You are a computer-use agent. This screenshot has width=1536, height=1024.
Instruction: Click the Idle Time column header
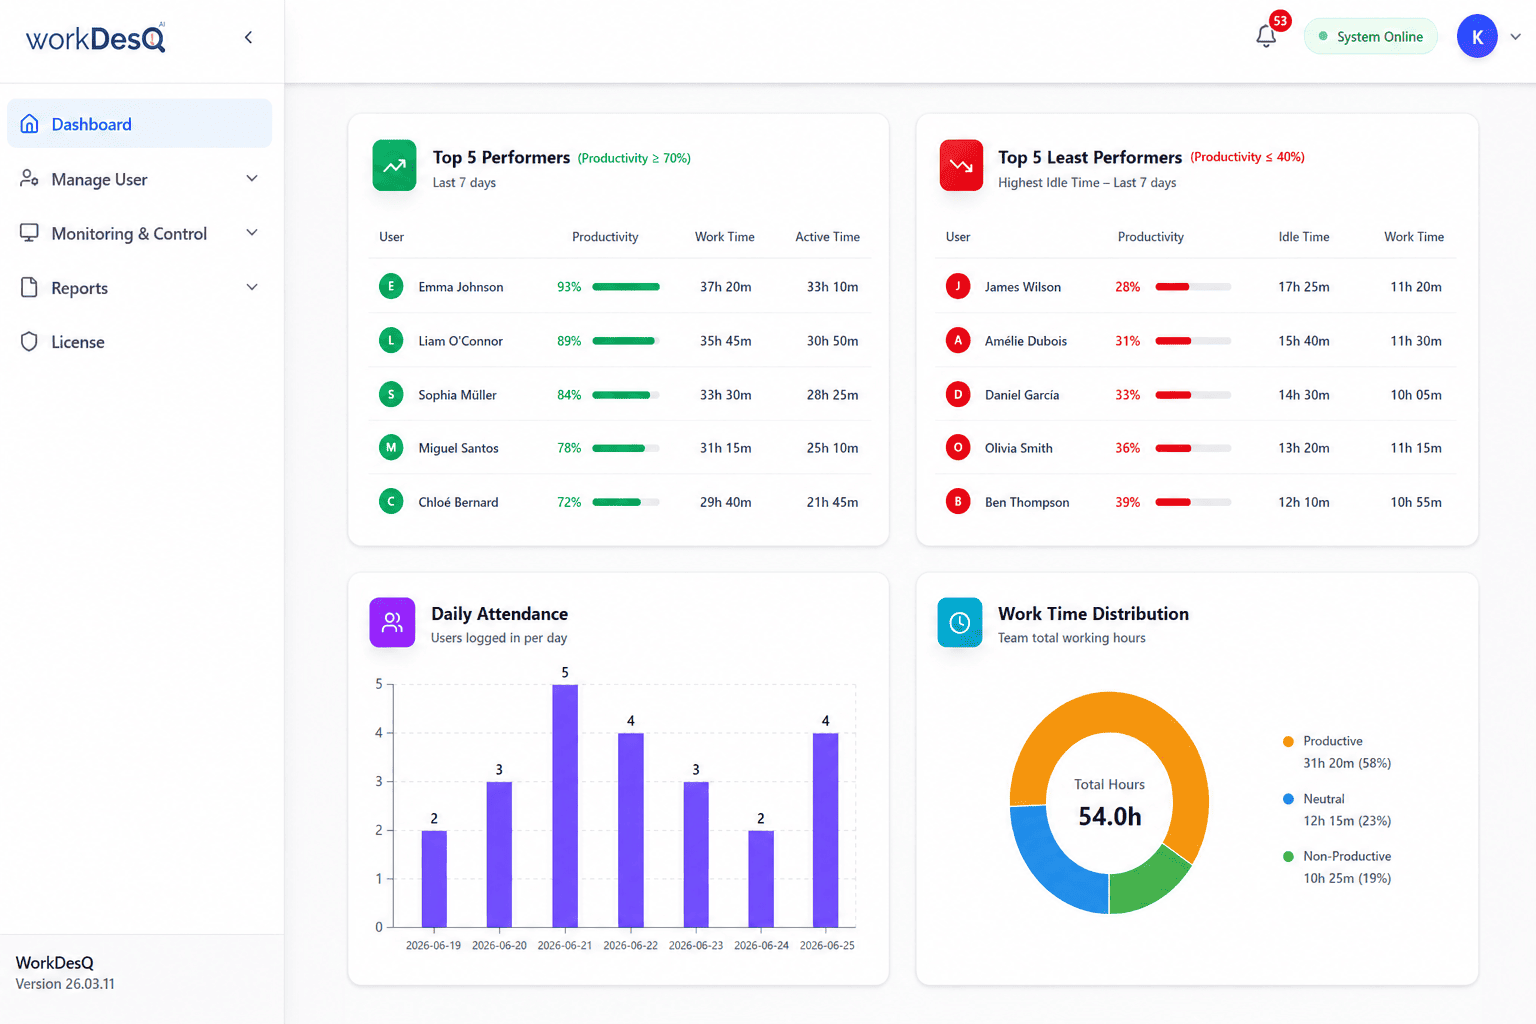click(1304, 237)
